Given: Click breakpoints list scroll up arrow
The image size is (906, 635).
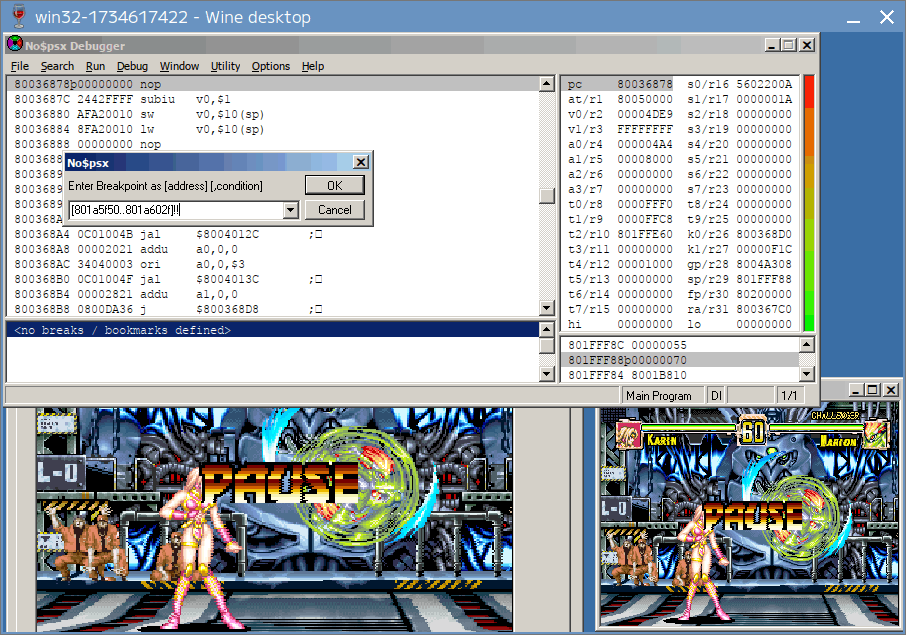Looking at the screenshot, I should (x=547, y=330).
